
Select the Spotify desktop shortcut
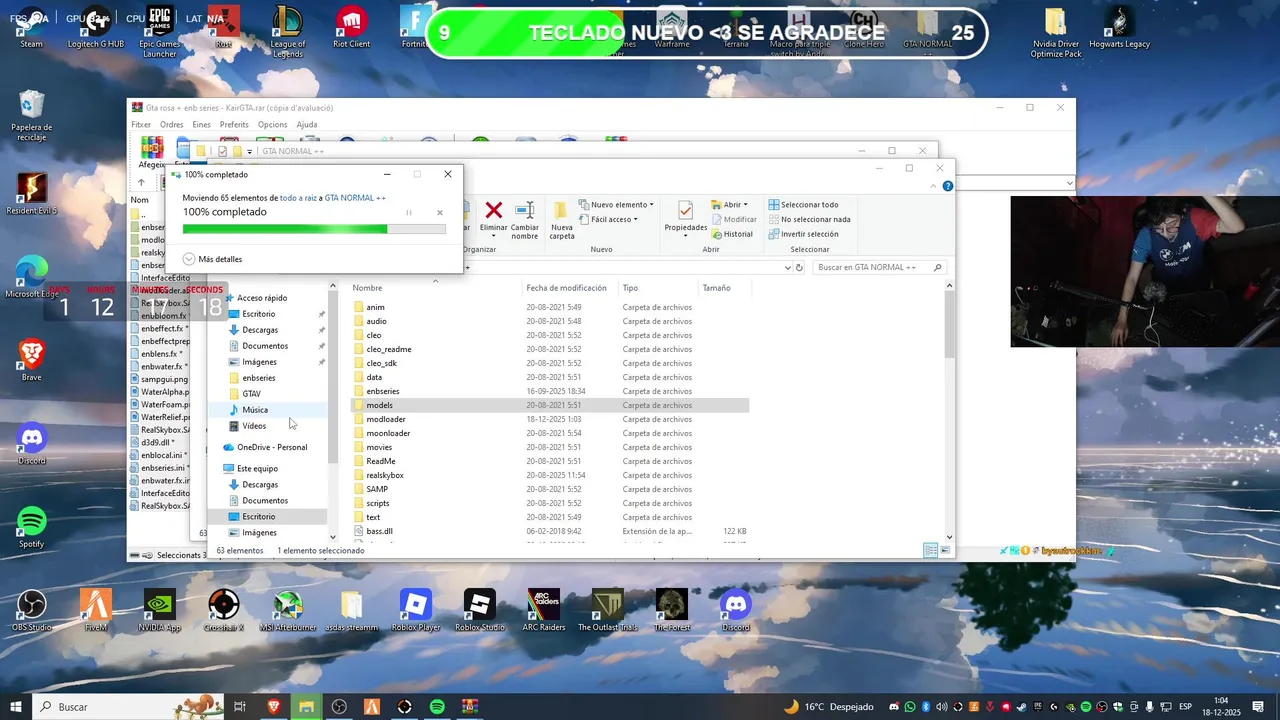(x=32, y=527)
